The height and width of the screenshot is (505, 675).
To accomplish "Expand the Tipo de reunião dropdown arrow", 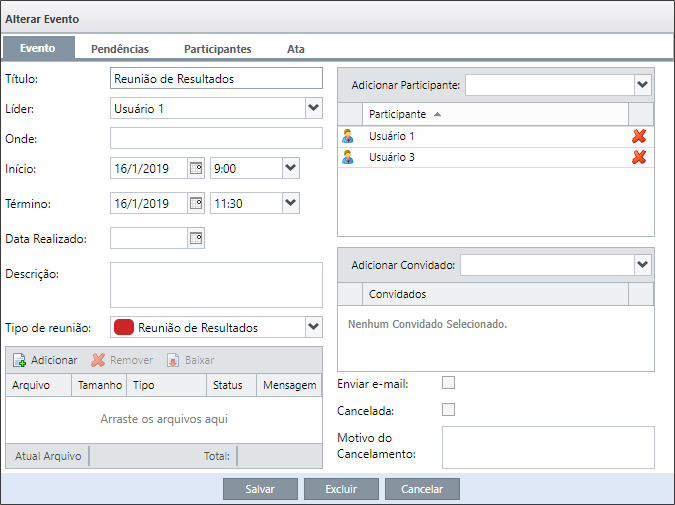I will (313, 327).
